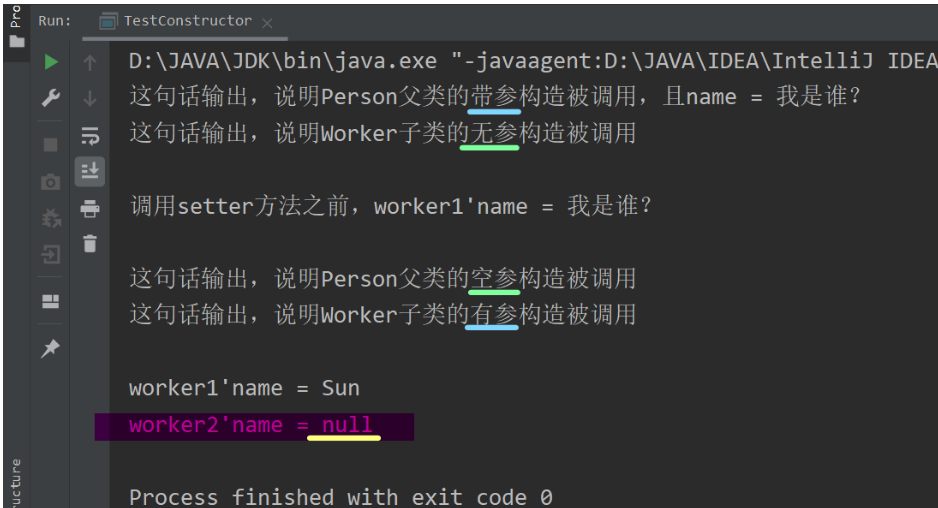
Task: Click the Stop process square icon
Action: [50, 145]
